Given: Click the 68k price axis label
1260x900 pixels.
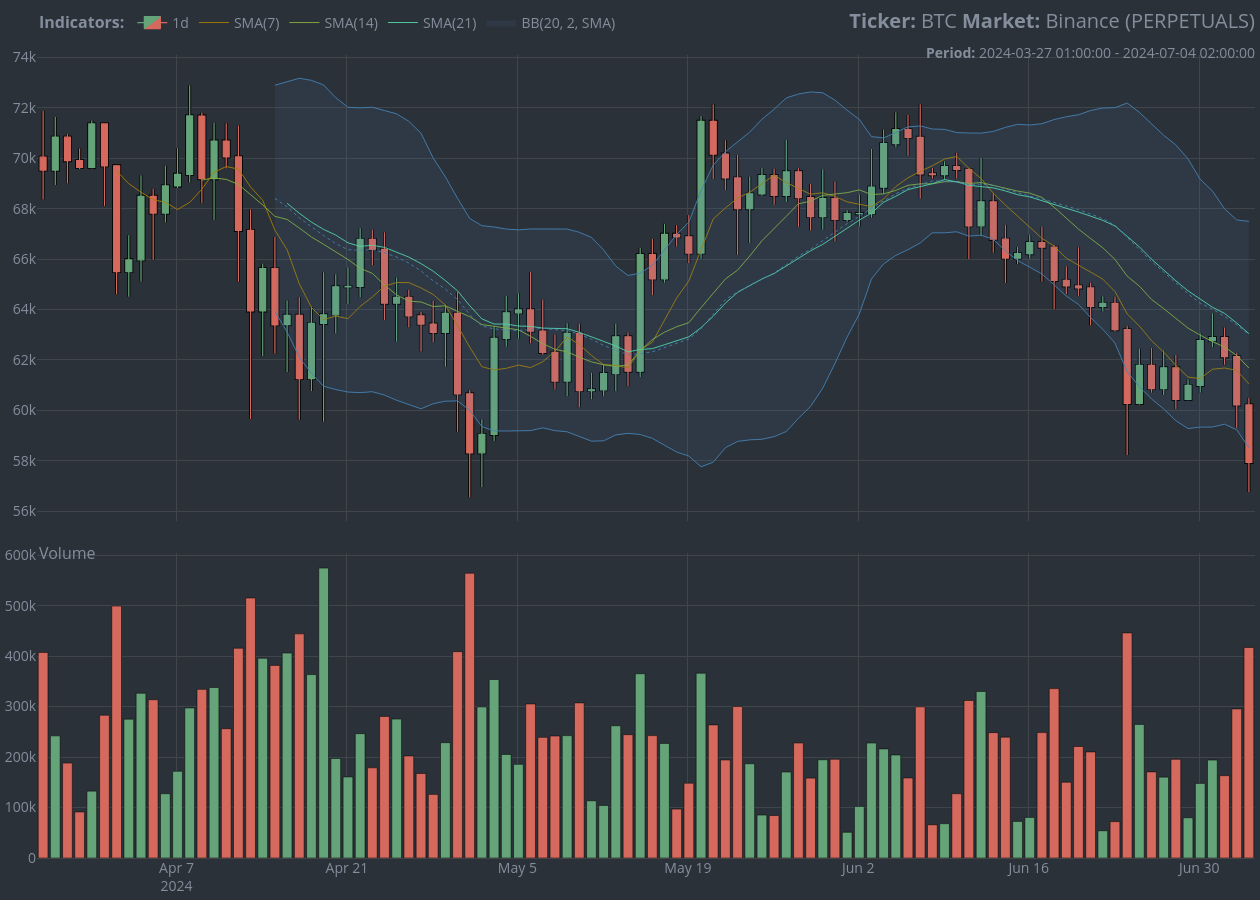Looking at the screenshot, I should pos(24,208).
